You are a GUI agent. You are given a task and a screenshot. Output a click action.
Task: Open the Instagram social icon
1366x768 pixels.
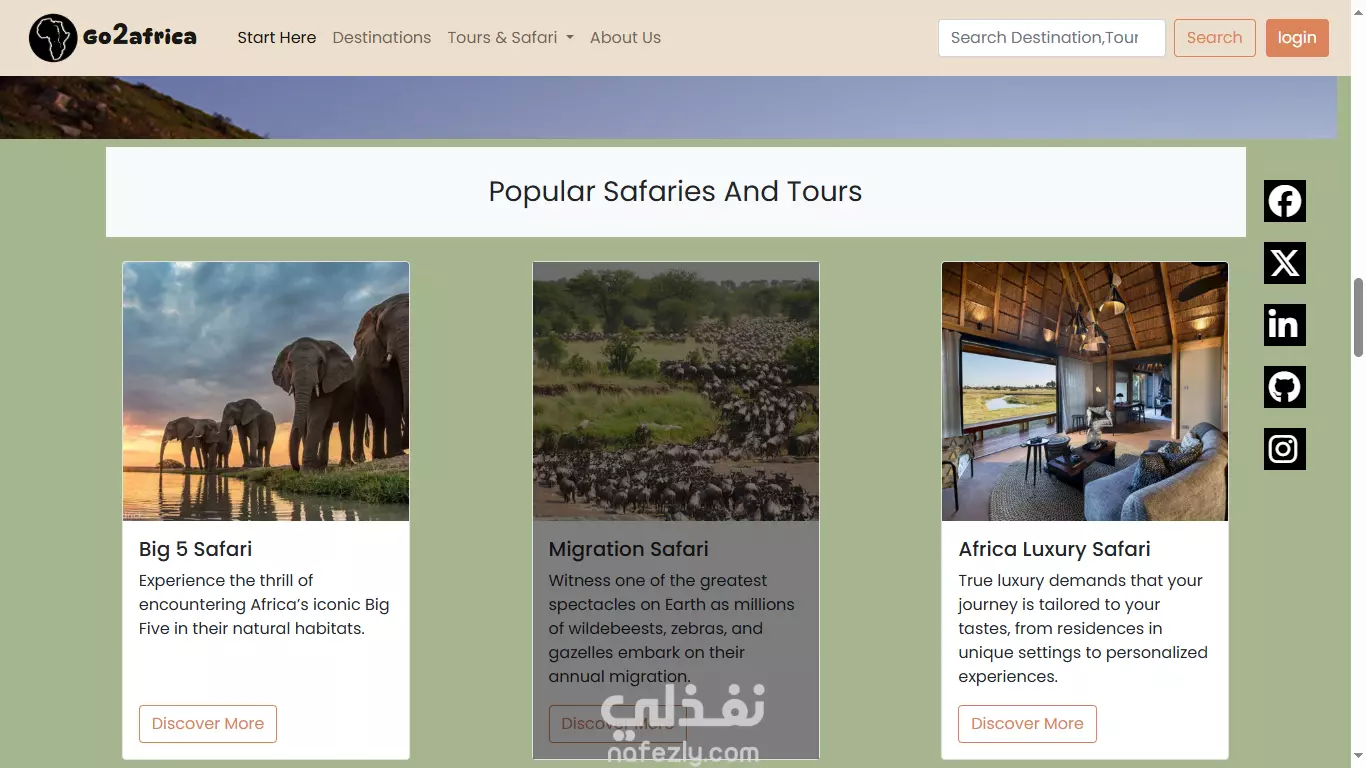(1285, 449)
